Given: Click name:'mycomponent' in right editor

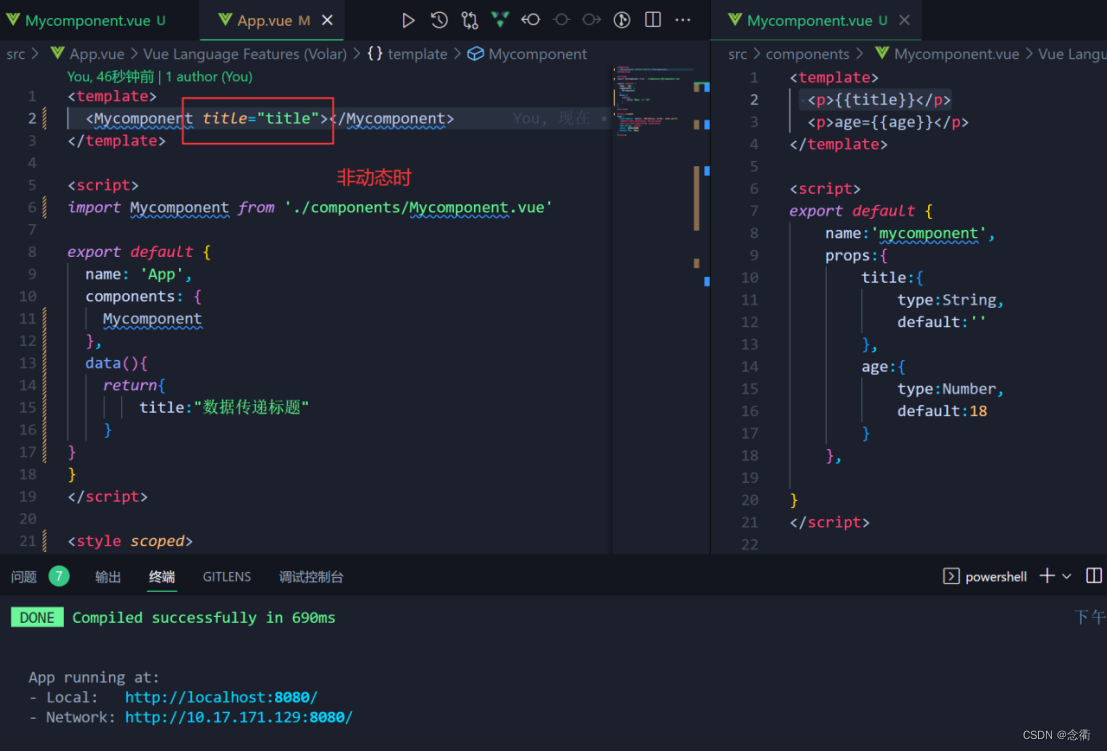Looking at the screenshot, I should click(x=910, y=234).
